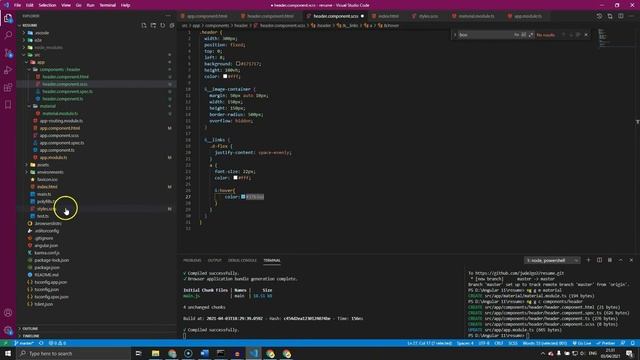Open the status bar notifications bell
Screen dimensions: 640x360
click(632, 343)
